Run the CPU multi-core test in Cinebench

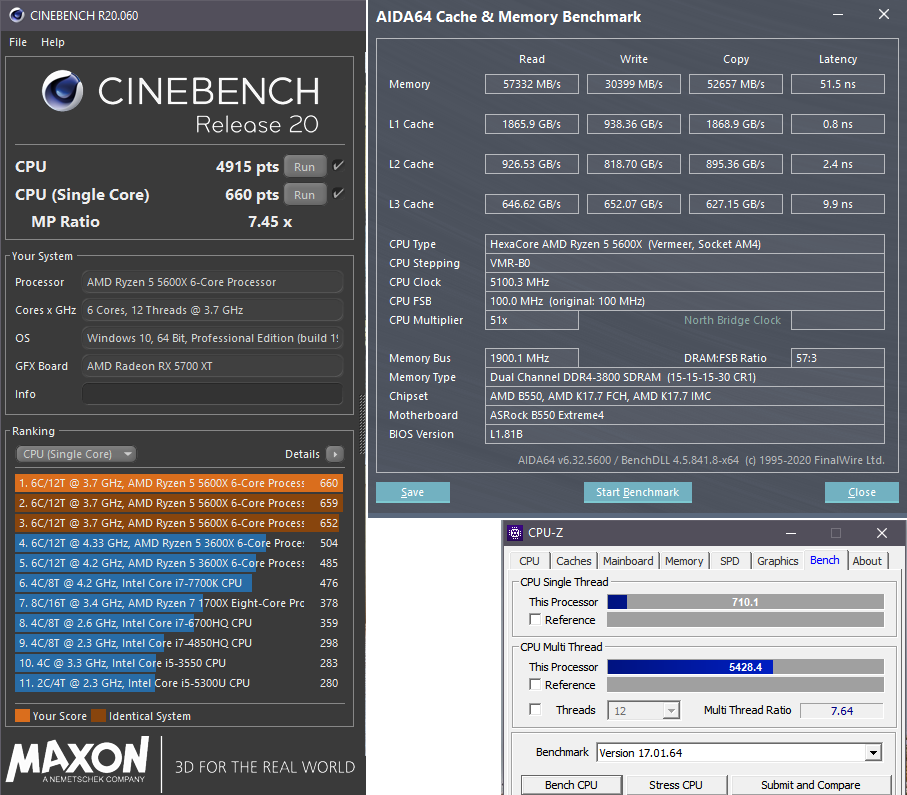(x=305, y=167)
